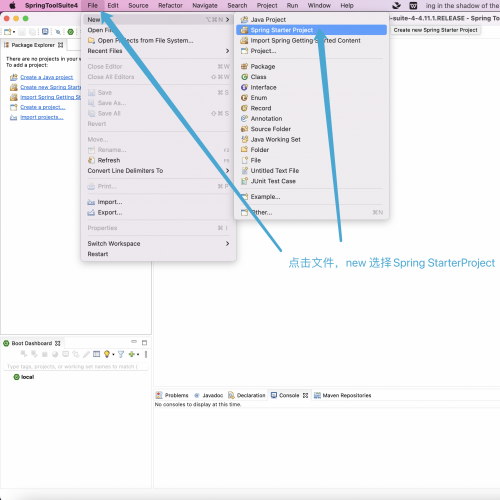The width and height of the screenshot is (500, 500).
Task: Select the local node in Boot Dashboard
Action: [27, 377]
